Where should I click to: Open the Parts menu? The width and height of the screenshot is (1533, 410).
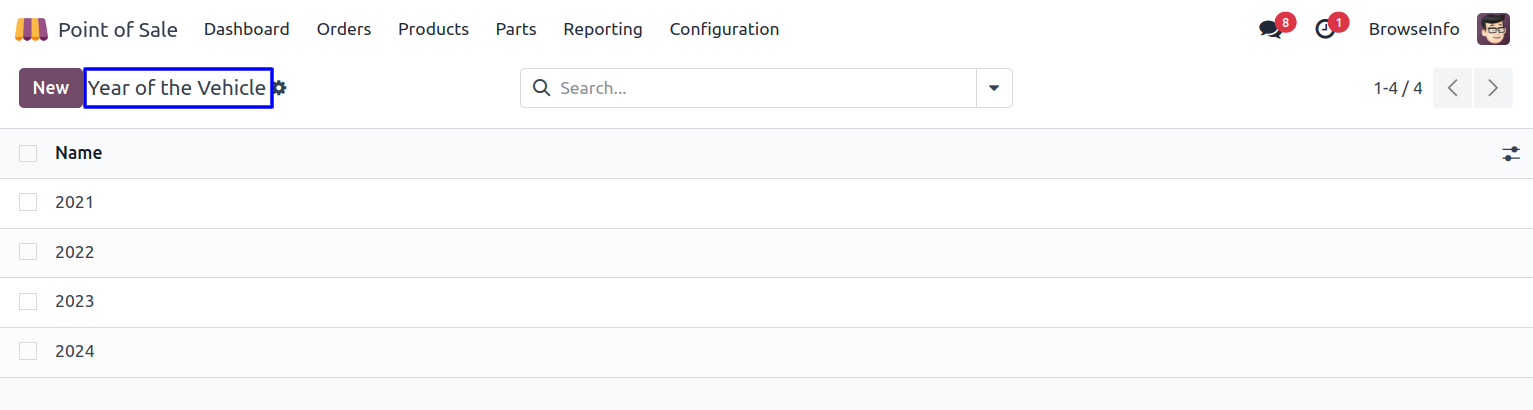point(516,29)
